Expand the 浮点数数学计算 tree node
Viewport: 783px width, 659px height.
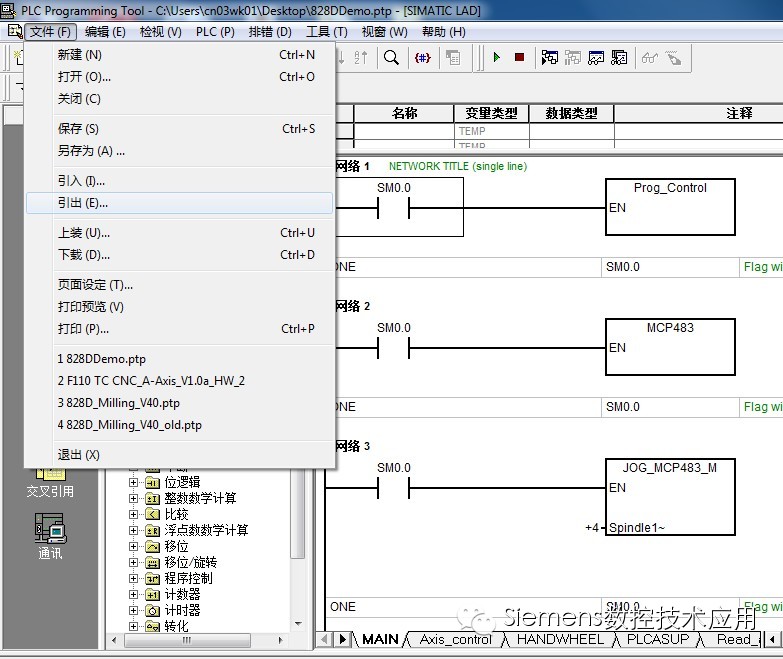(x=133, y=530)
